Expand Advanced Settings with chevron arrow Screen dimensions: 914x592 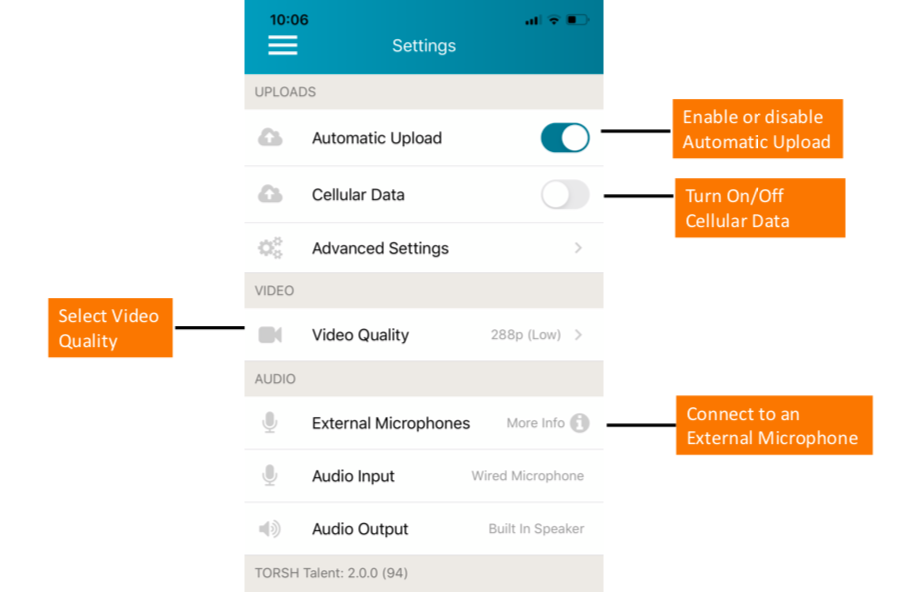point(578,248)
